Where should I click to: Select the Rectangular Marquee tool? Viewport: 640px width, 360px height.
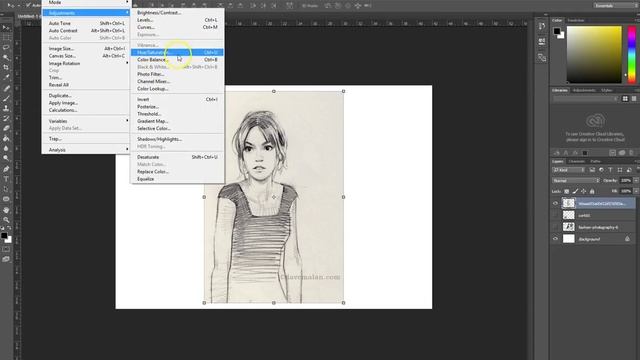click(6, 38)
